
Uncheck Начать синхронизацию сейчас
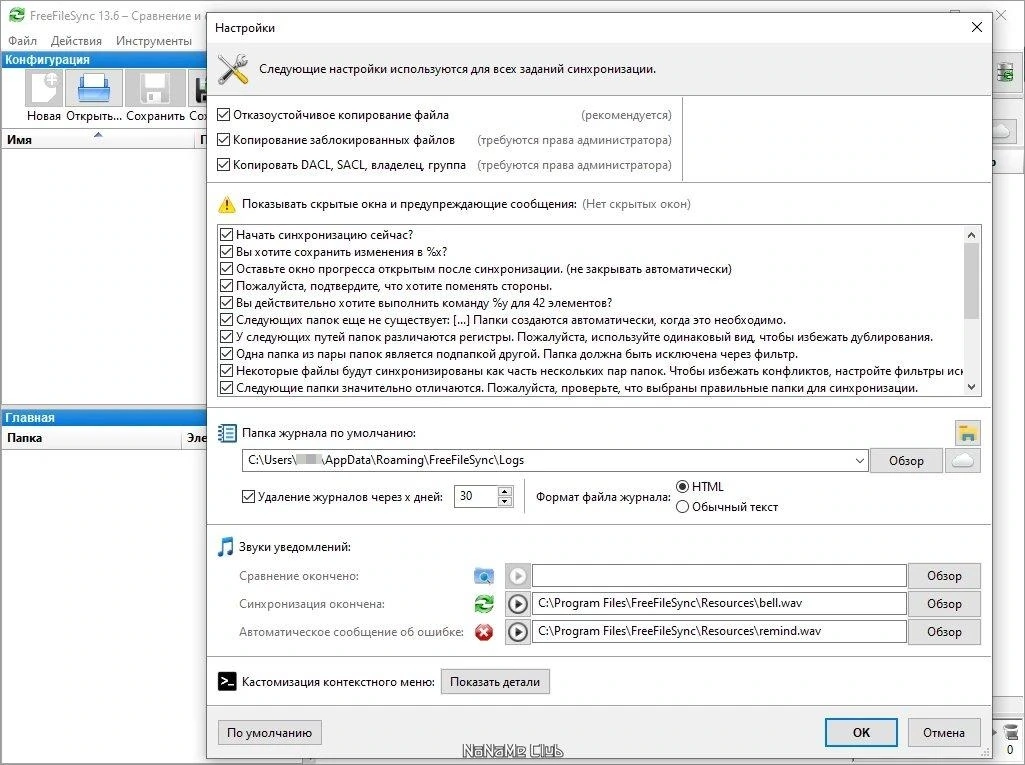tap(226, 235)
